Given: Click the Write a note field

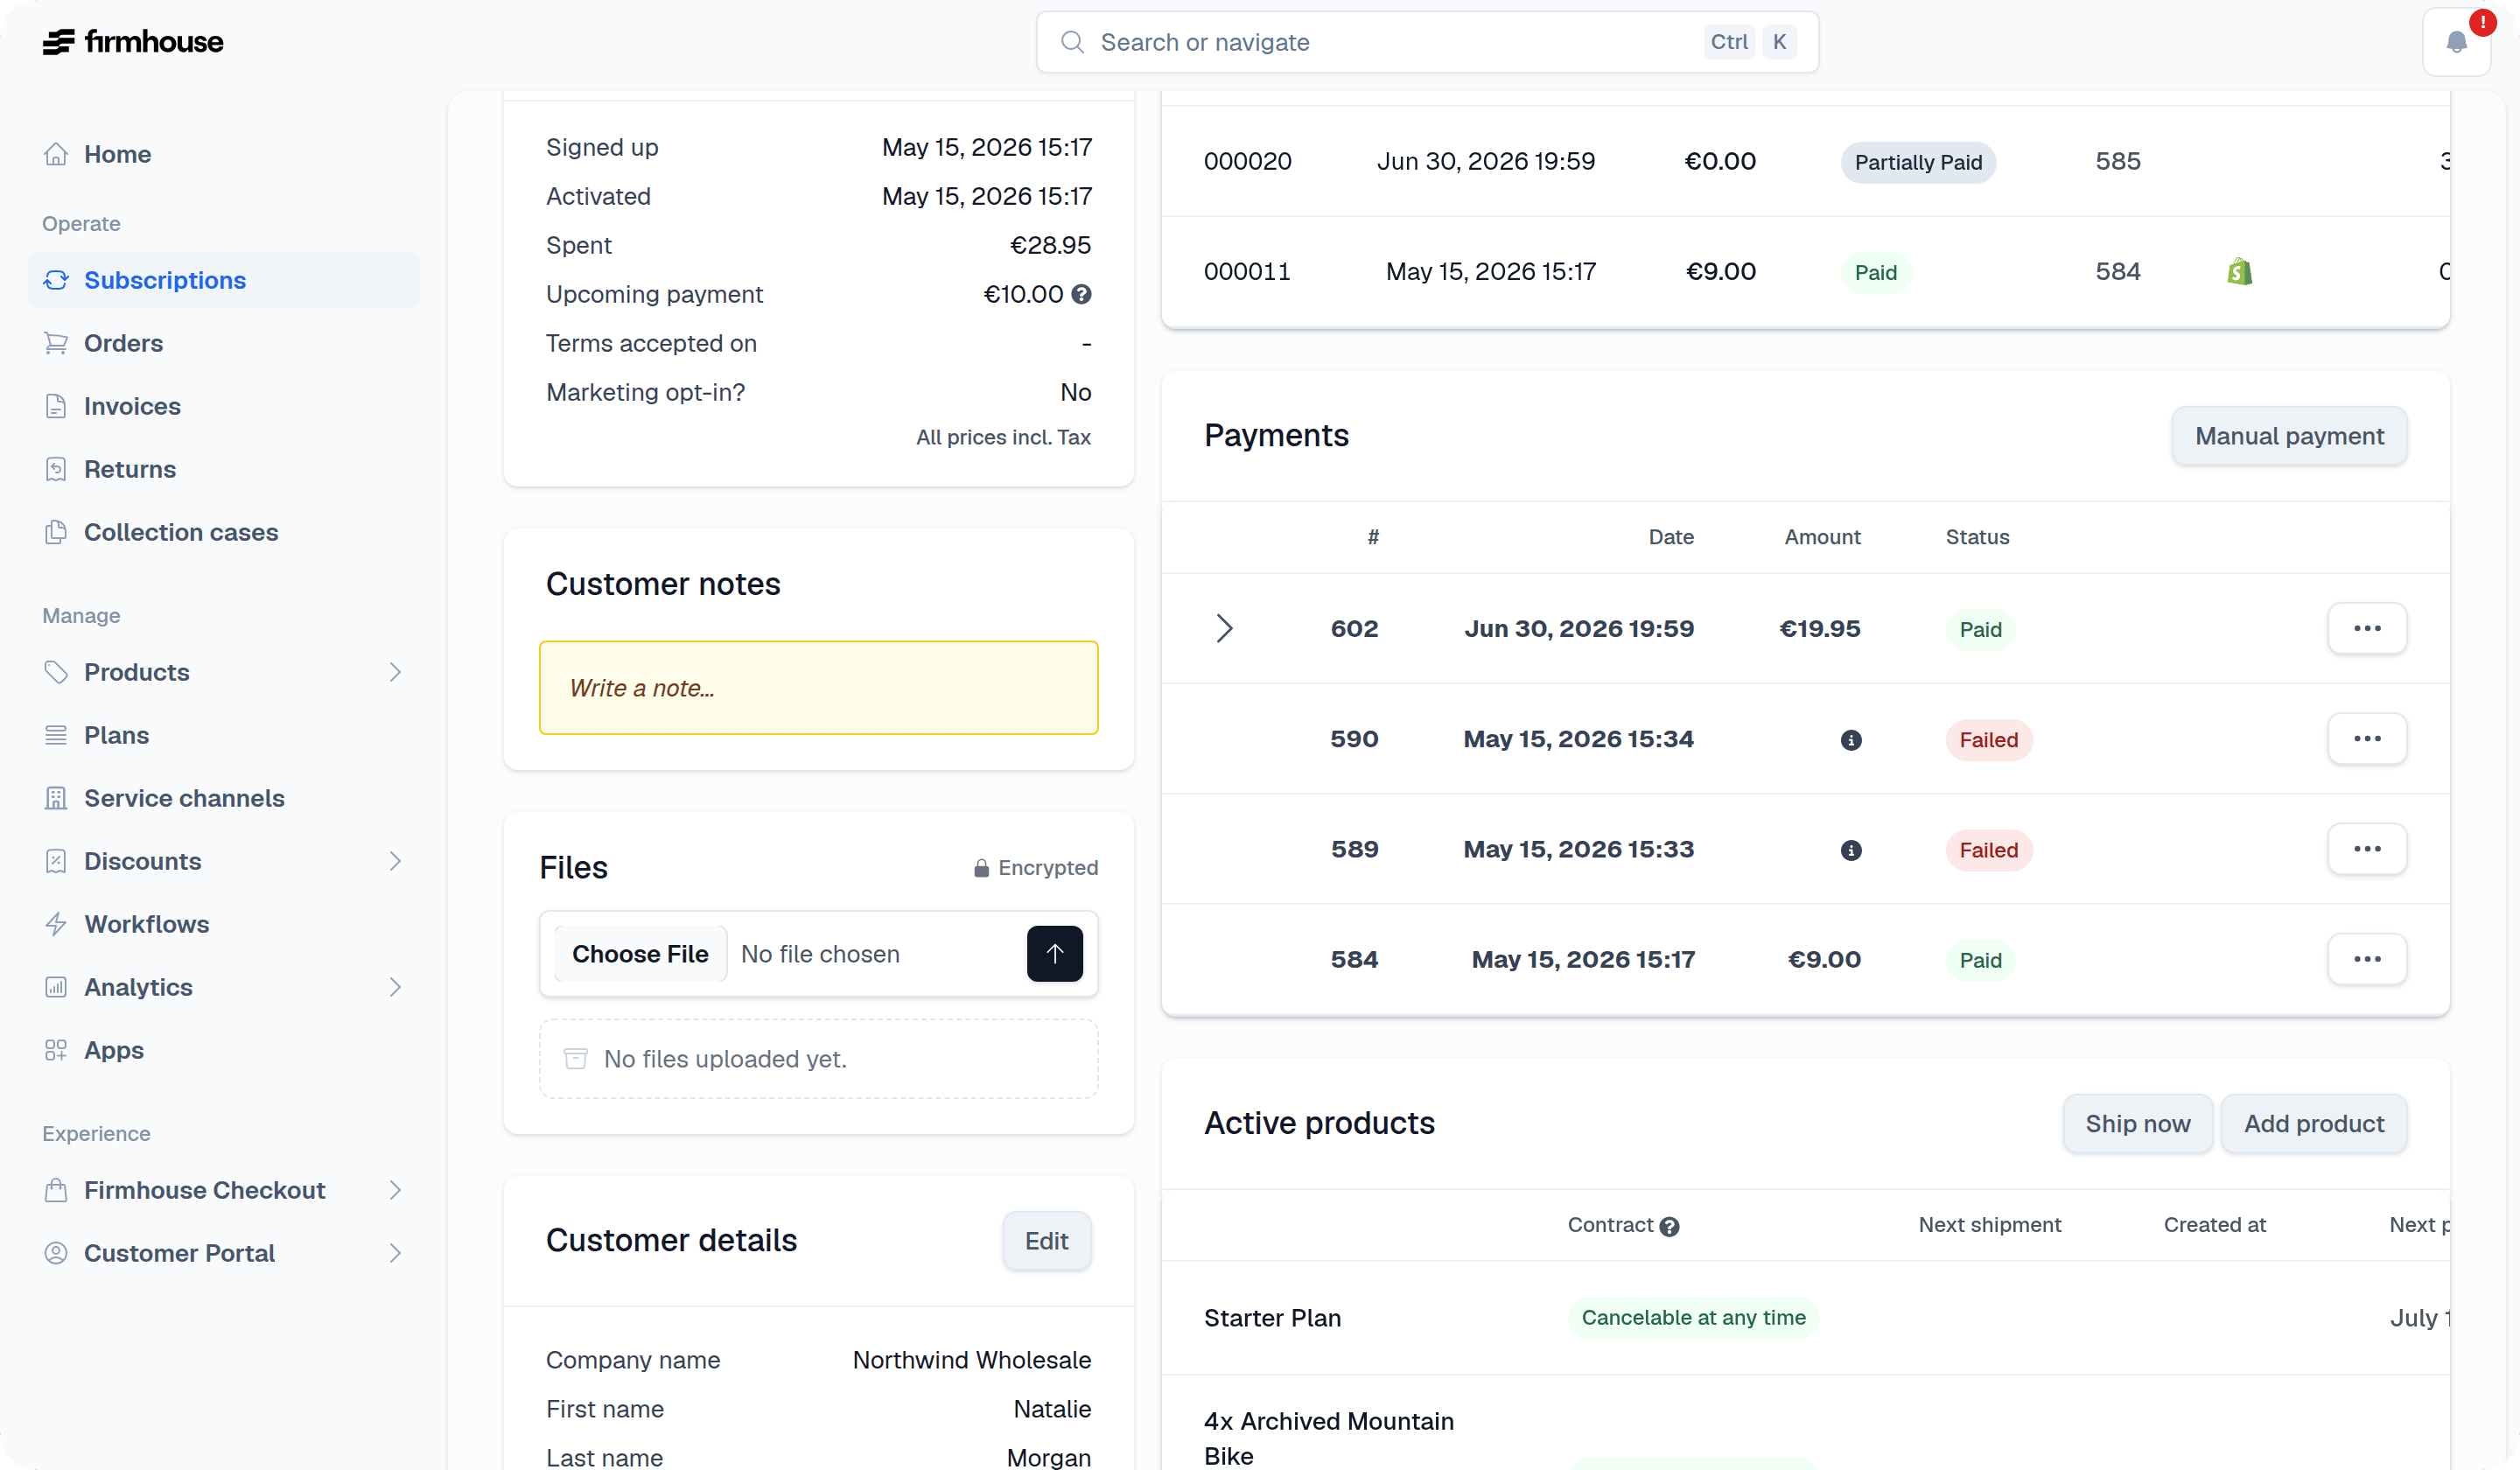Looking at the screenshot, I should 818,688.
